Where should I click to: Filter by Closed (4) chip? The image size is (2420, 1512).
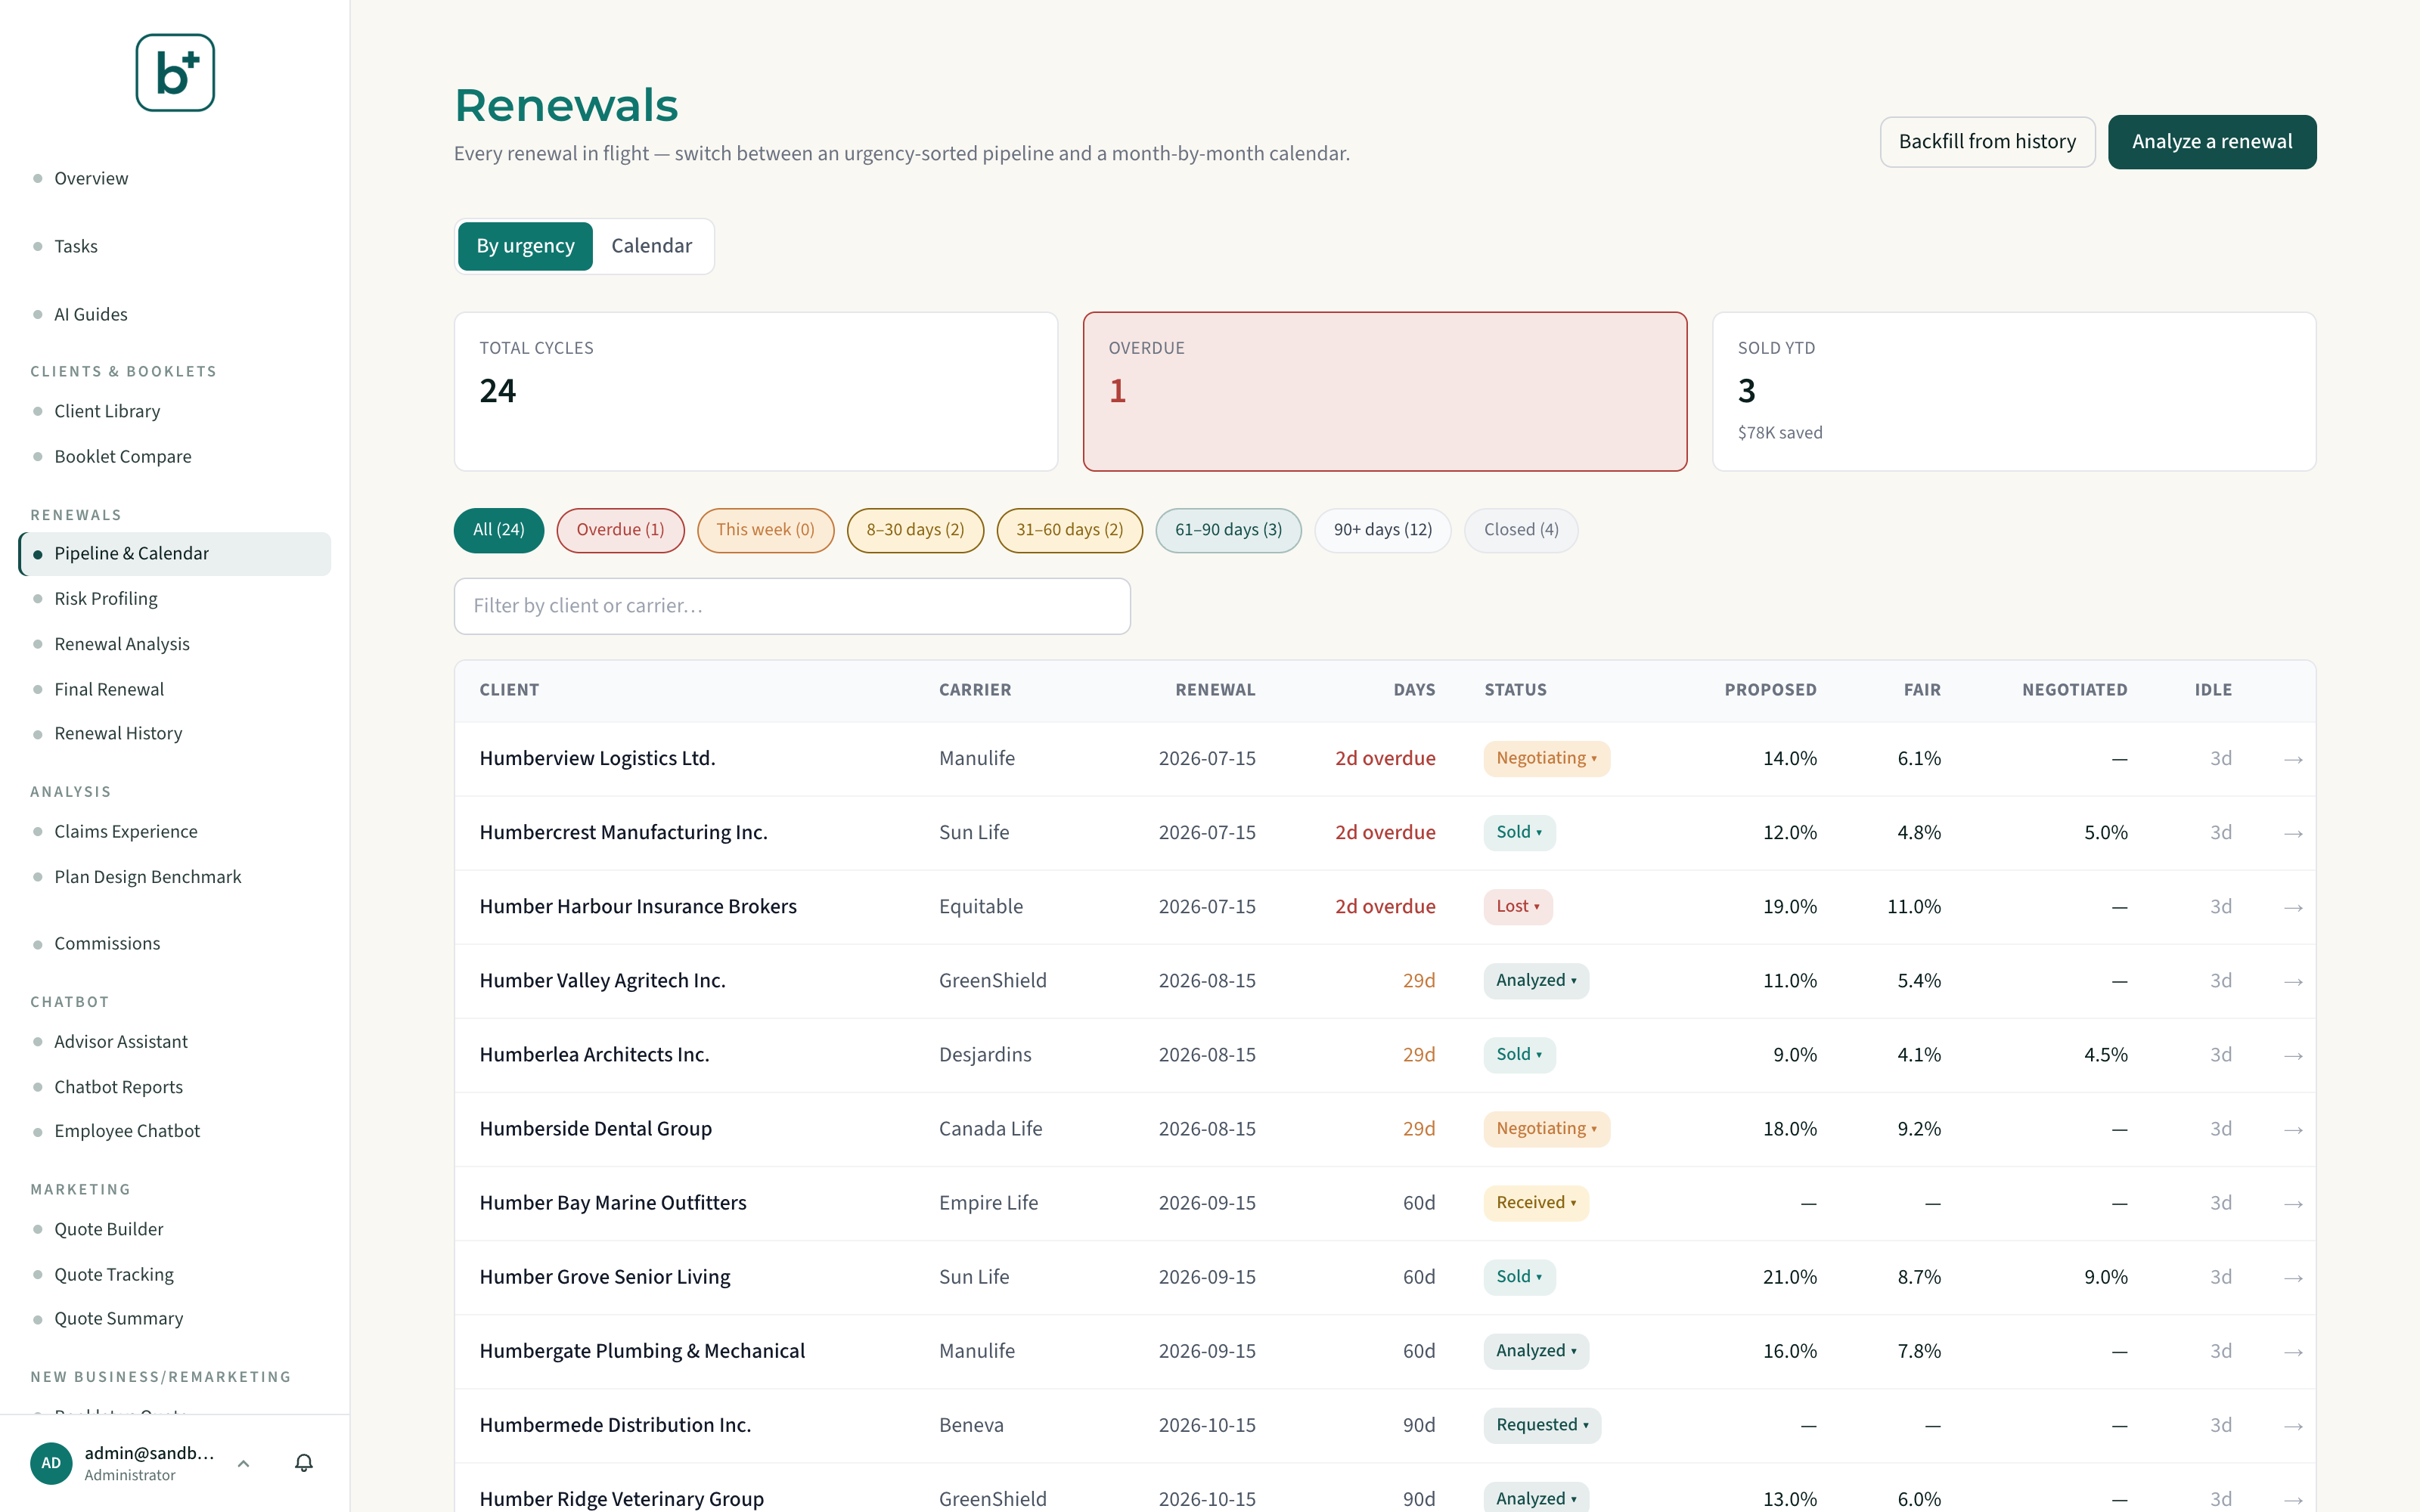[x=1521, y=530]
